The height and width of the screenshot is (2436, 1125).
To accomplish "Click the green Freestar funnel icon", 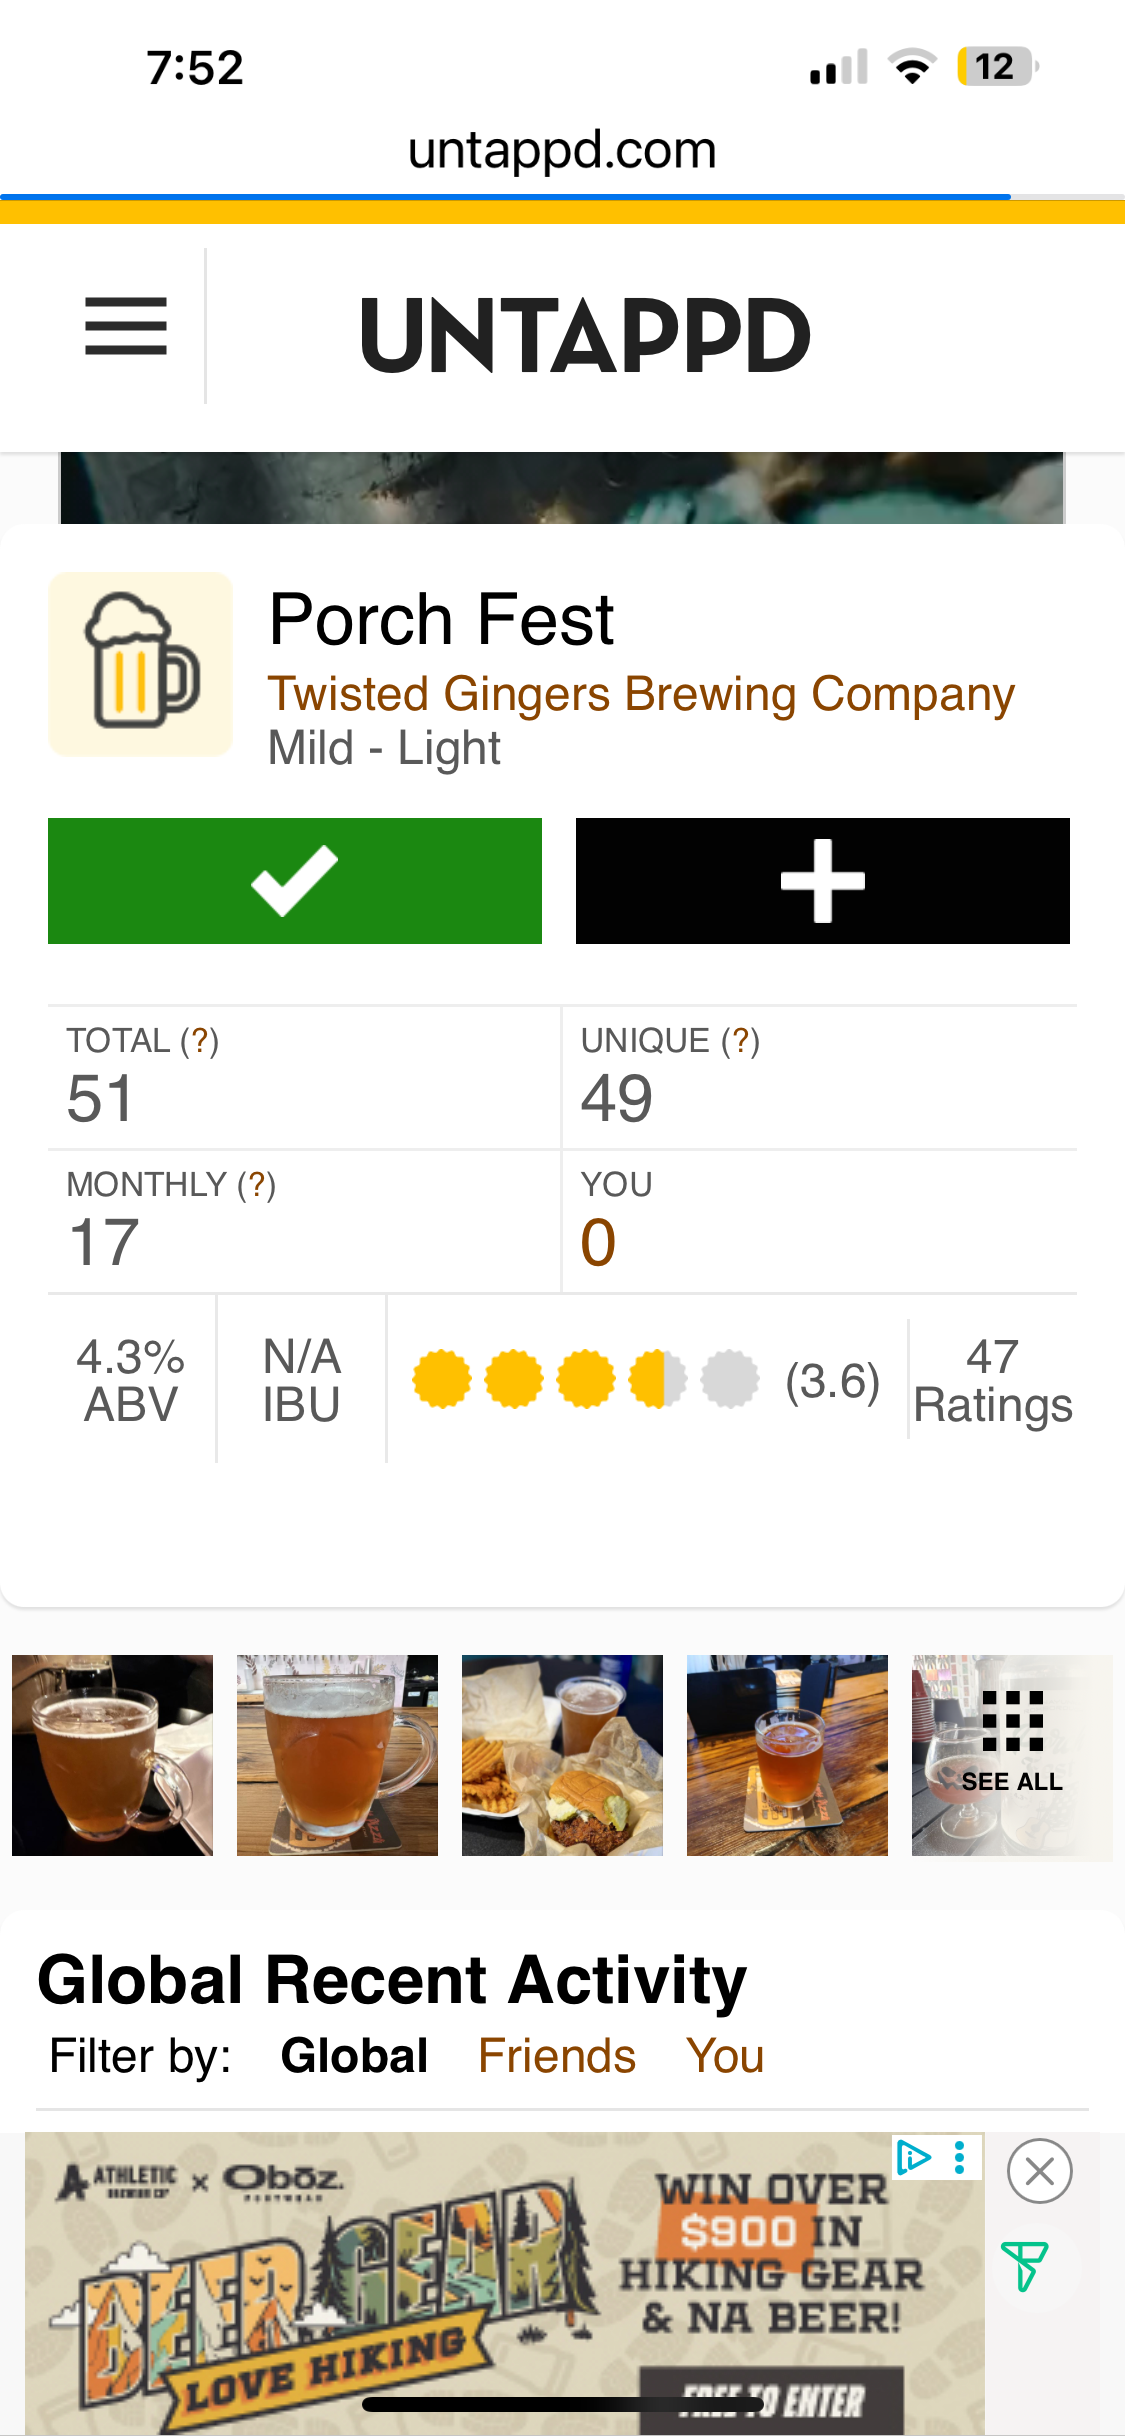I will point(1024,2265).
